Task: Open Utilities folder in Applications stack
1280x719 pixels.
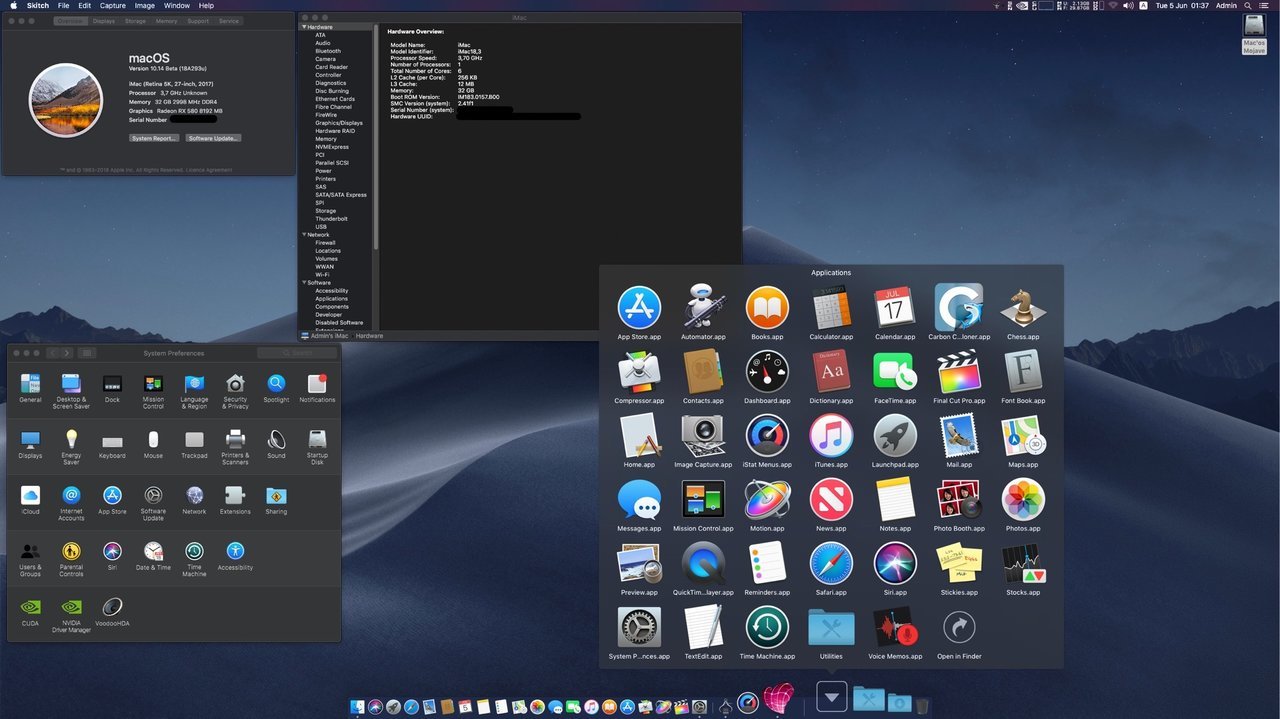Action: [831, 632]
